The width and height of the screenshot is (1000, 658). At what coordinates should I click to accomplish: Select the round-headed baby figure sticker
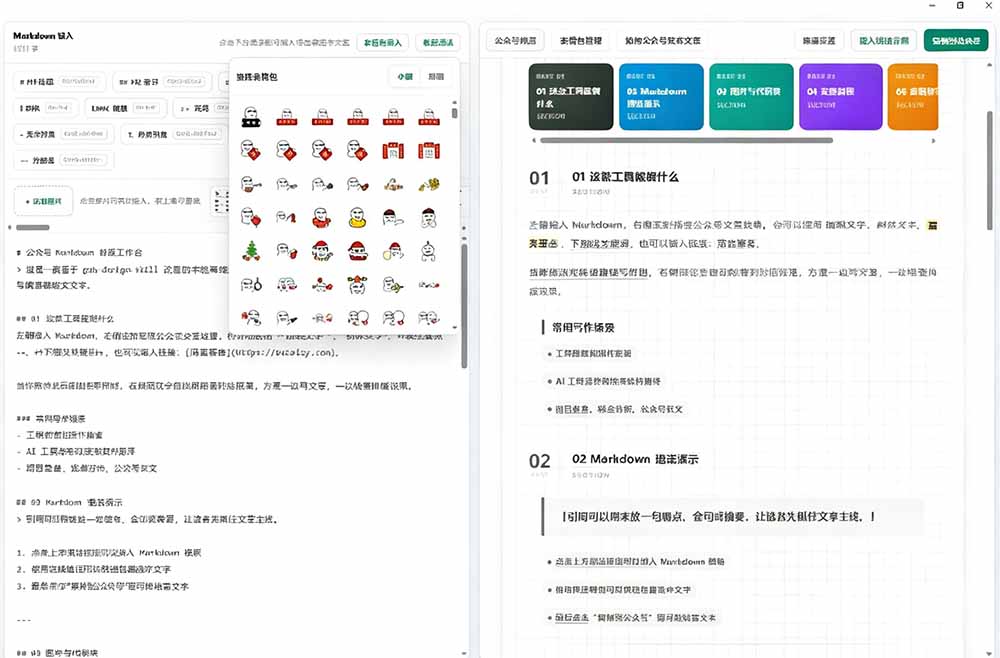pos(429,251)
